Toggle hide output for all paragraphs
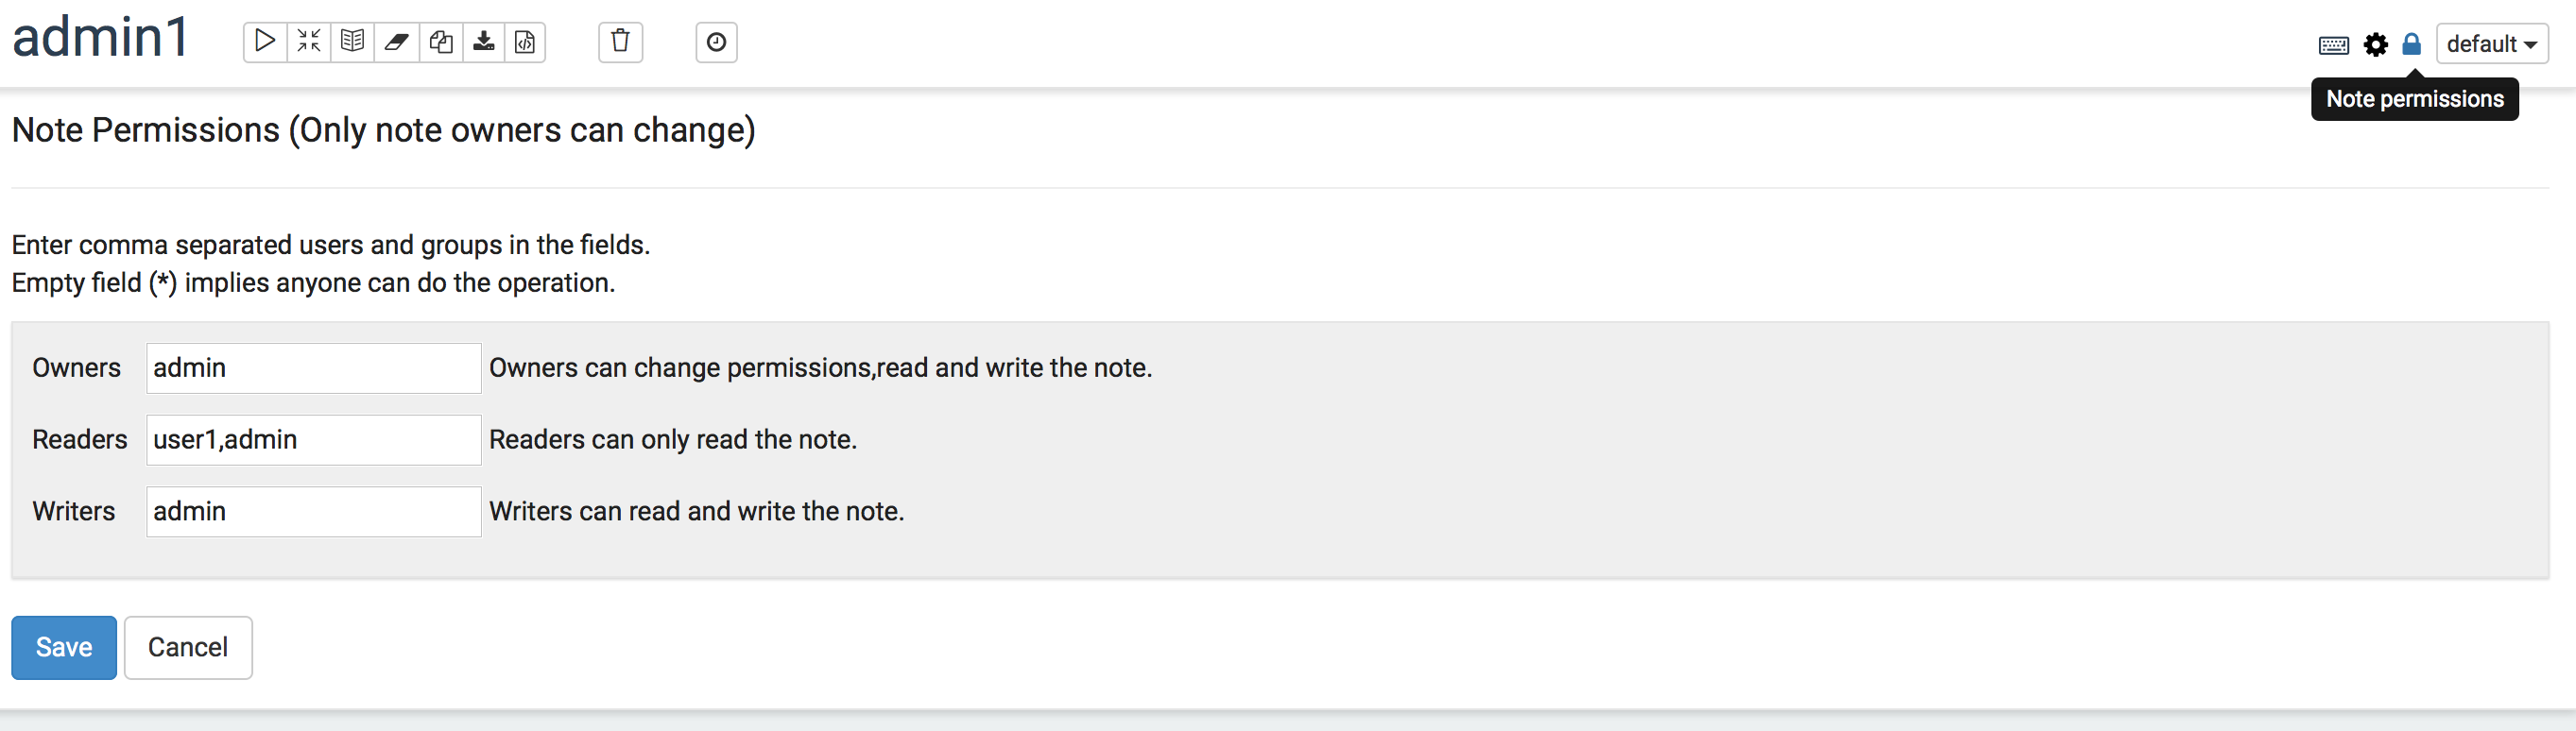The width and height of the screenshot is (2576, 731). click(x=352, y=42)
